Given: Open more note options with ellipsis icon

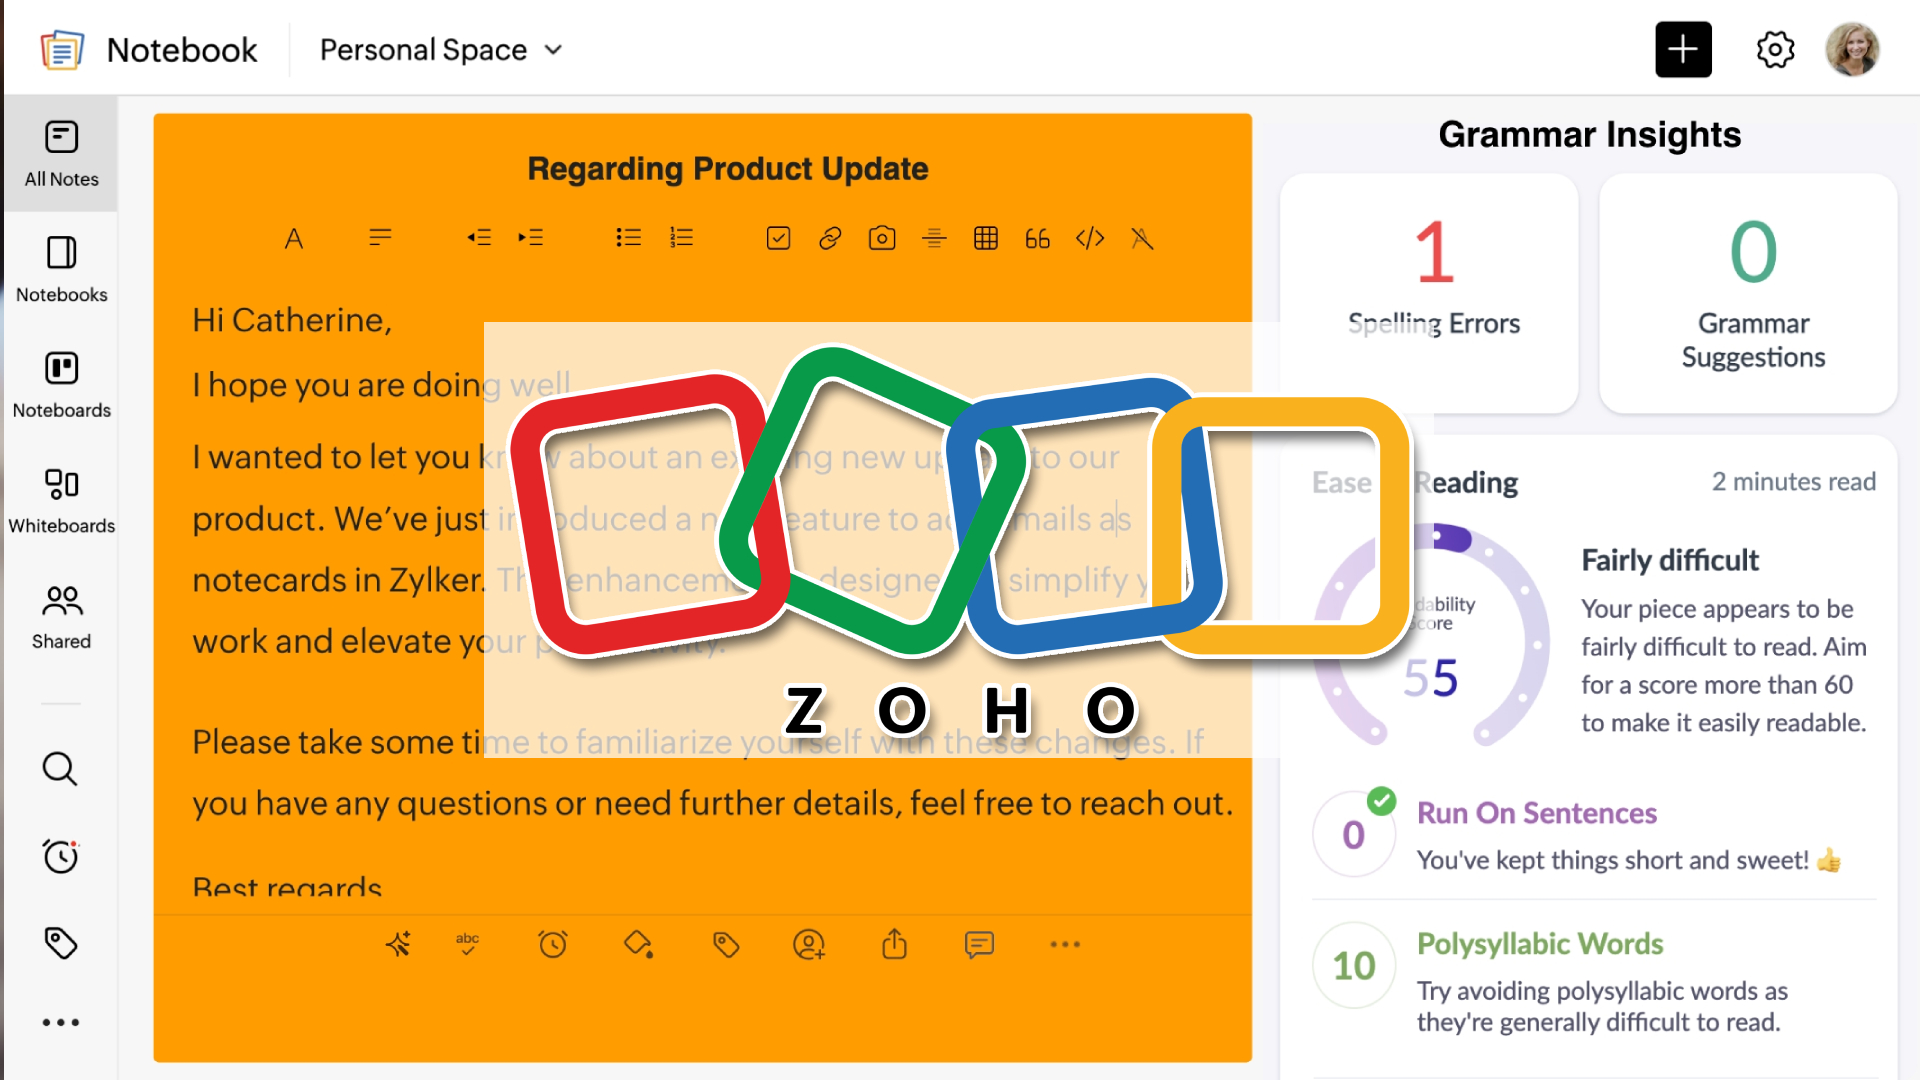Looking at the screenshot, I should [1064, 944].
